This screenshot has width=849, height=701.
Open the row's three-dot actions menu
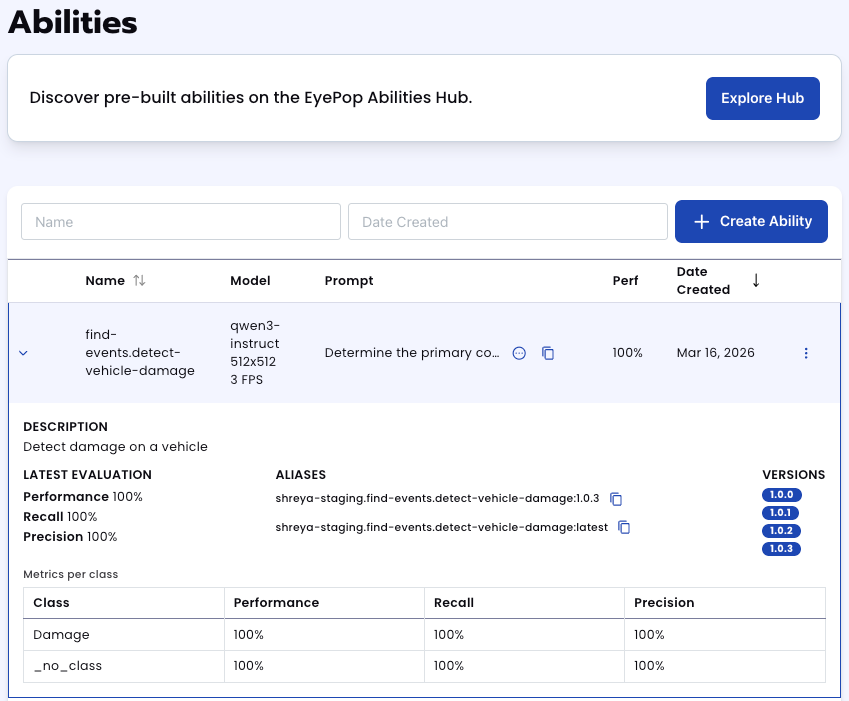[x=806, y=353]
